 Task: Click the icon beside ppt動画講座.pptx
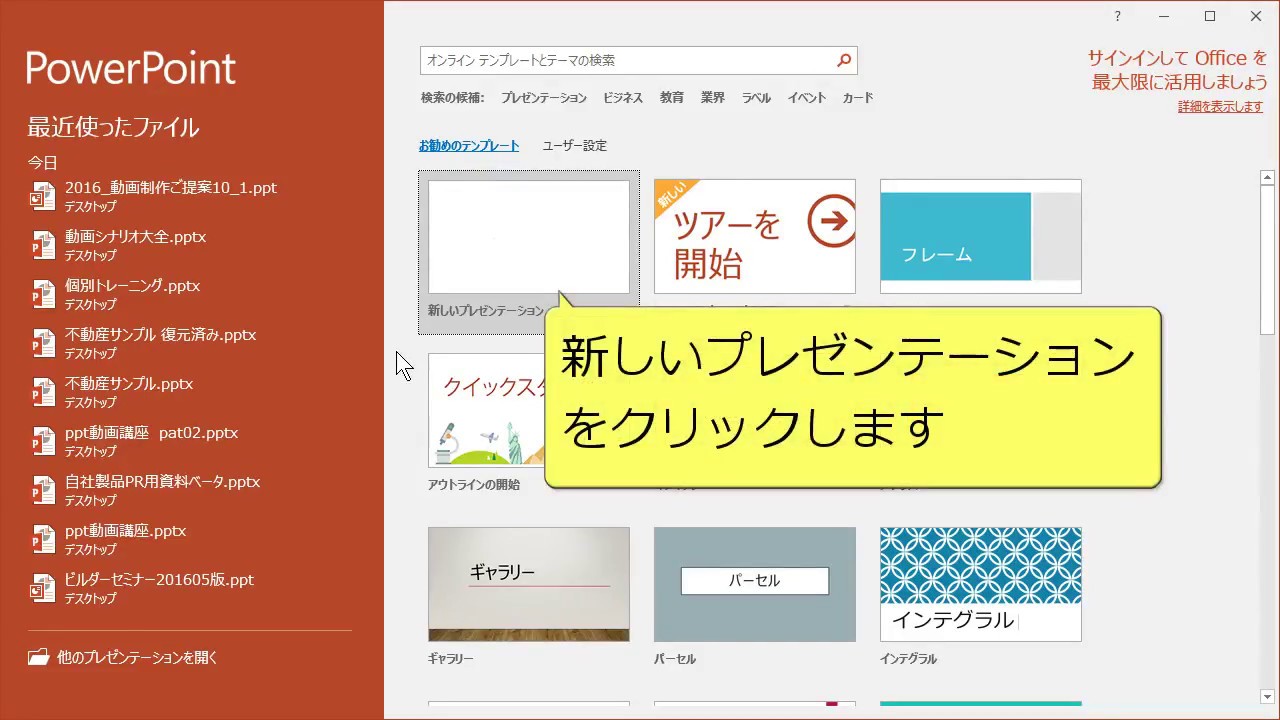(42, 539)
